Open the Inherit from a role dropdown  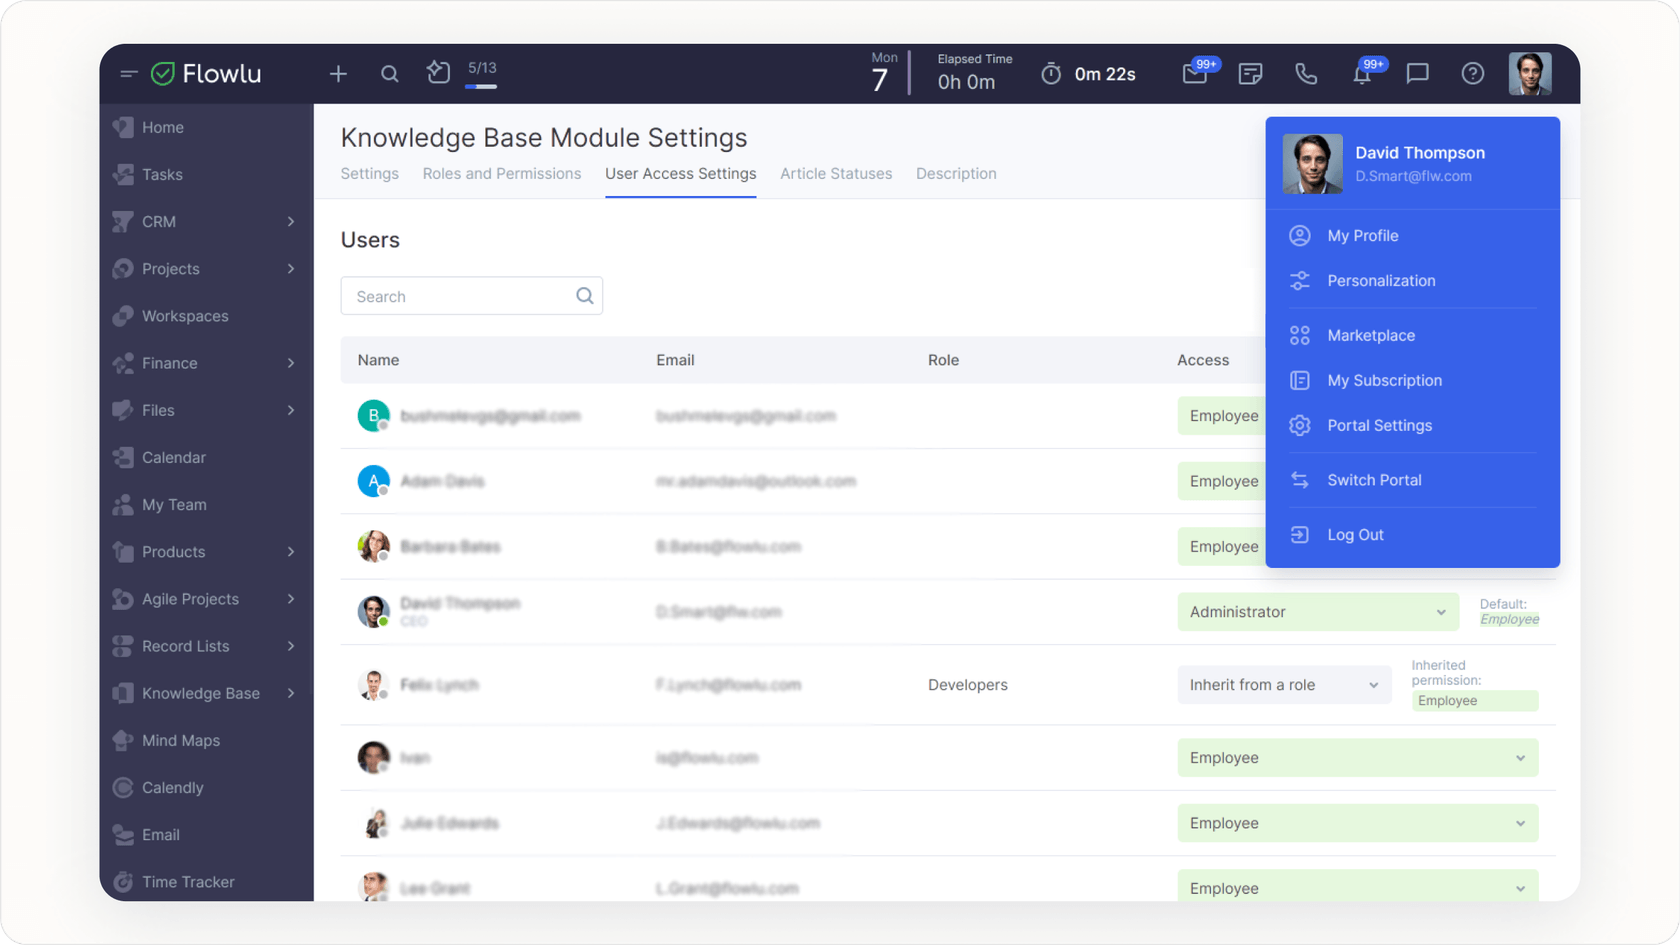[1283, 685]
